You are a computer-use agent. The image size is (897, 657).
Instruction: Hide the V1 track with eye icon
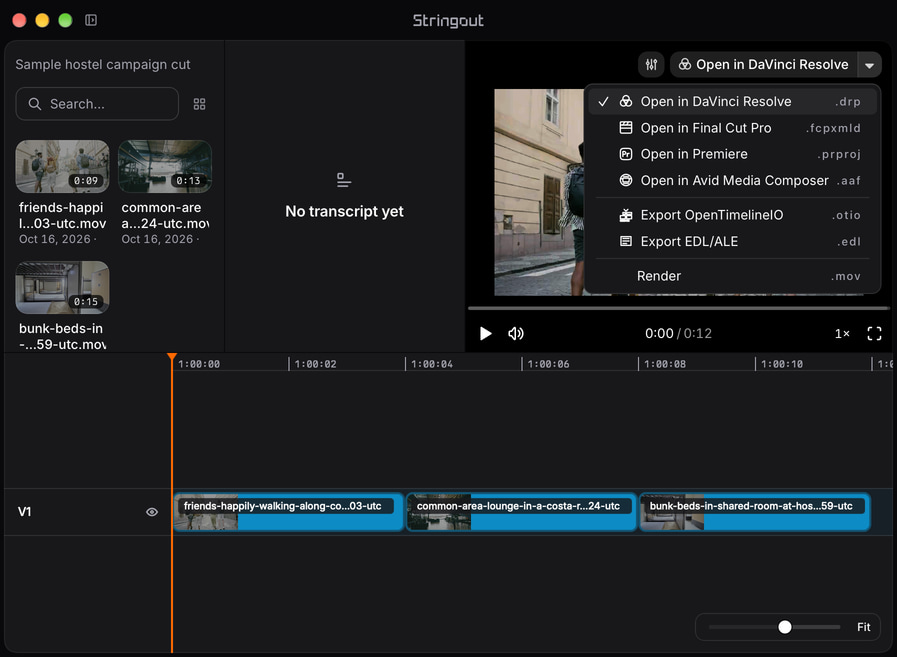152,512
